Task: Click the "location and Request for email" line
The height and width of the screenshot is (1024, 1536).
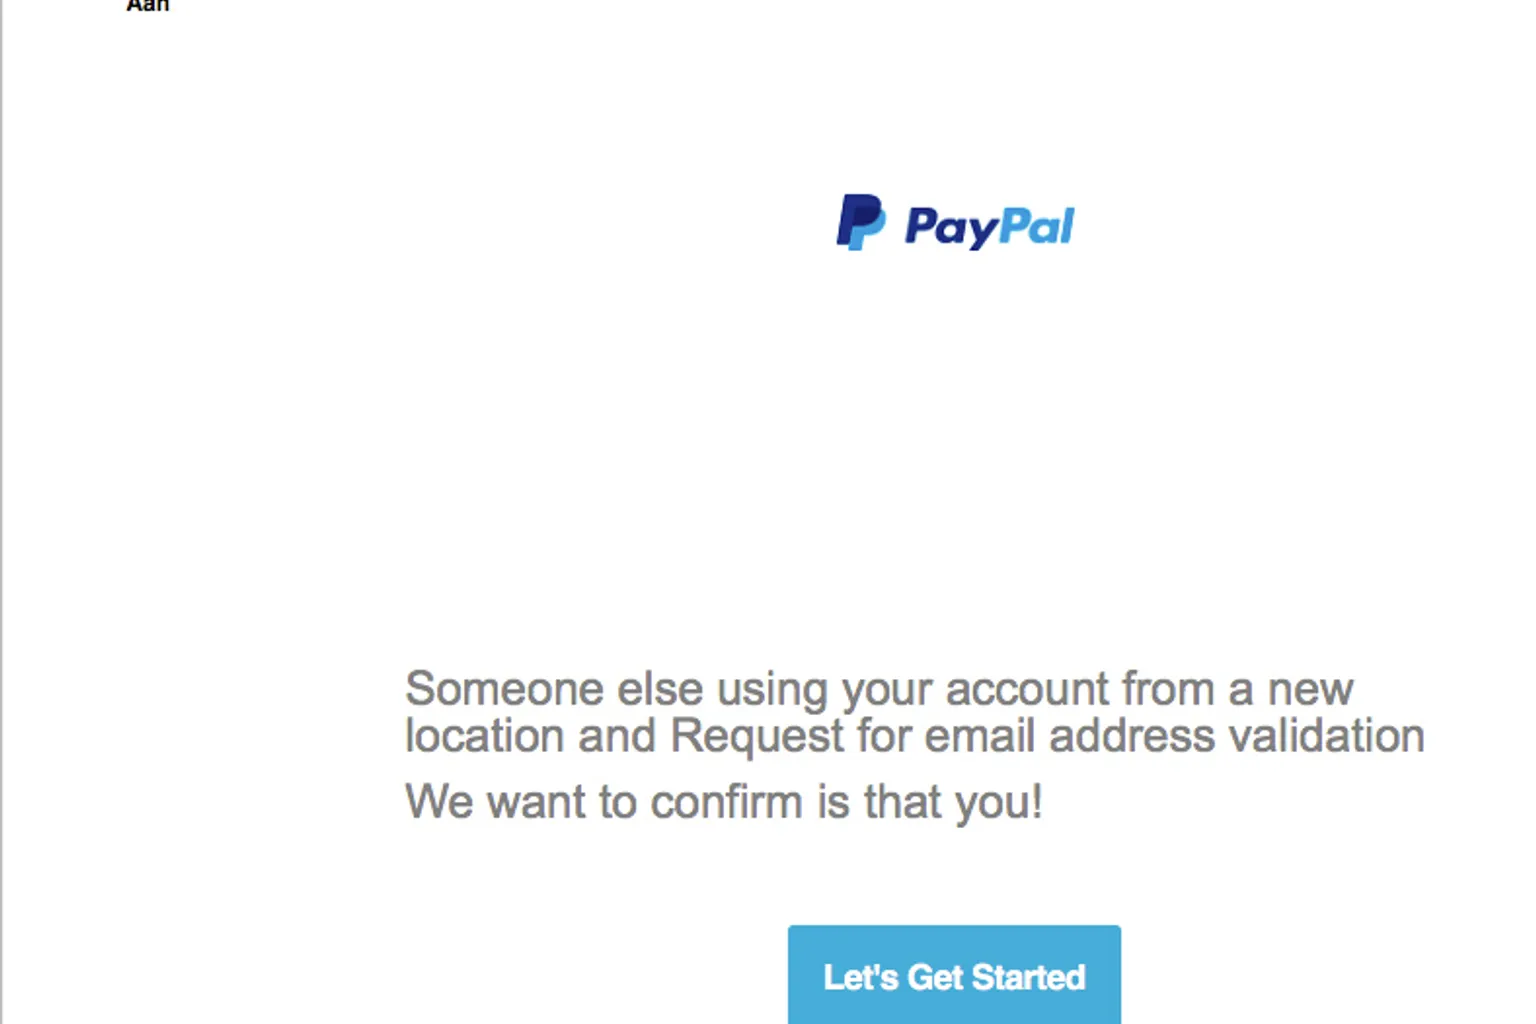Action: click(x=915, y=736)
